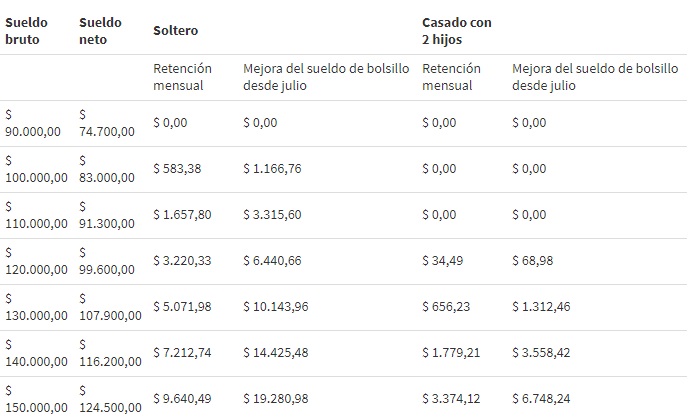The image size is (693, 420).
Task: Click the $ 3.220,33 retention value
Action: (183, 260)
